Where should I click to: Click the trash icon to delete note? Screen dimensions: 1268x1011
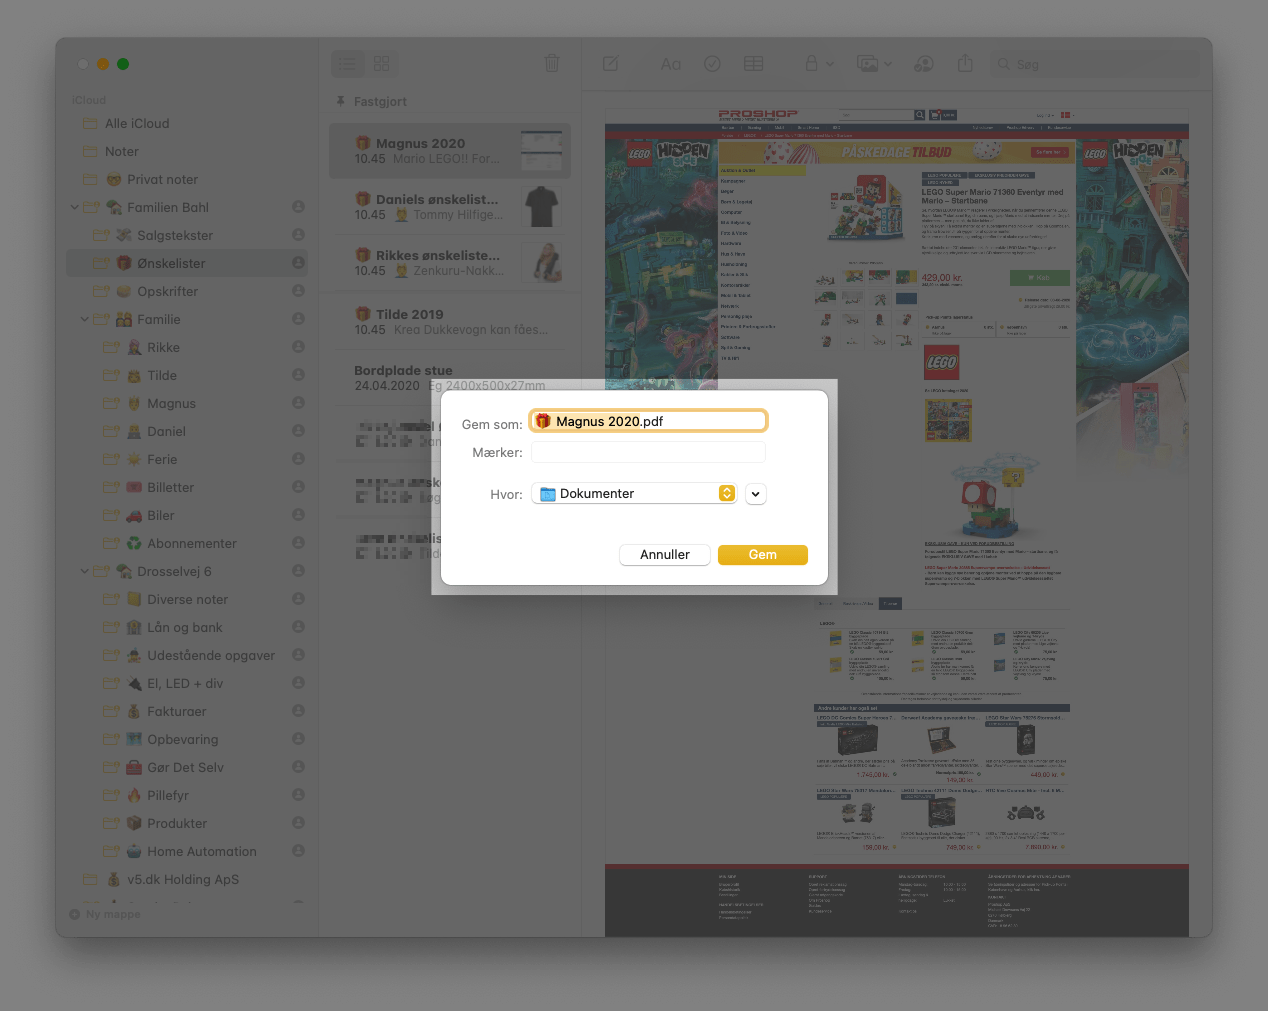click(552, 63)
